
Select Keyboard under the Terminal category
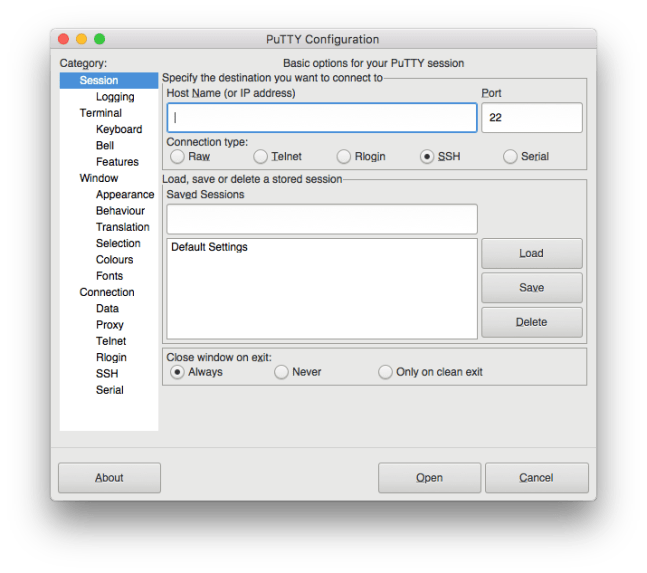click(119, 130)
